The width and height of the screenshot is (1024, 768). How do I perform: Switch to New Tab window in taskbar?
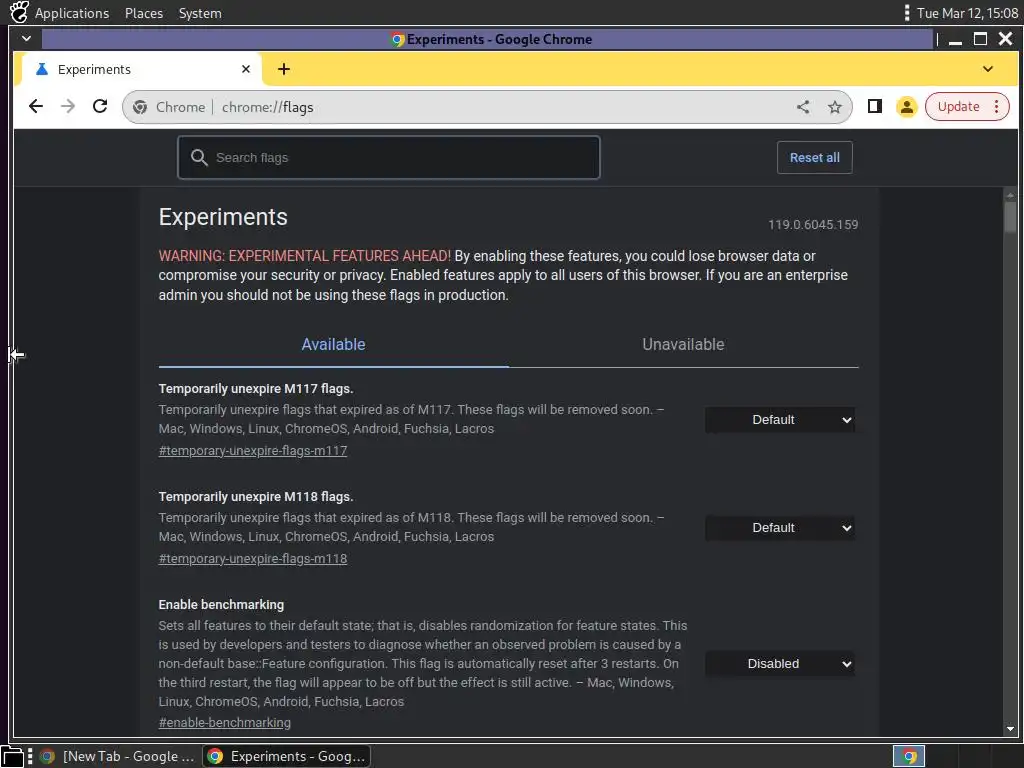pyautogui.click(x=118, y=756)
